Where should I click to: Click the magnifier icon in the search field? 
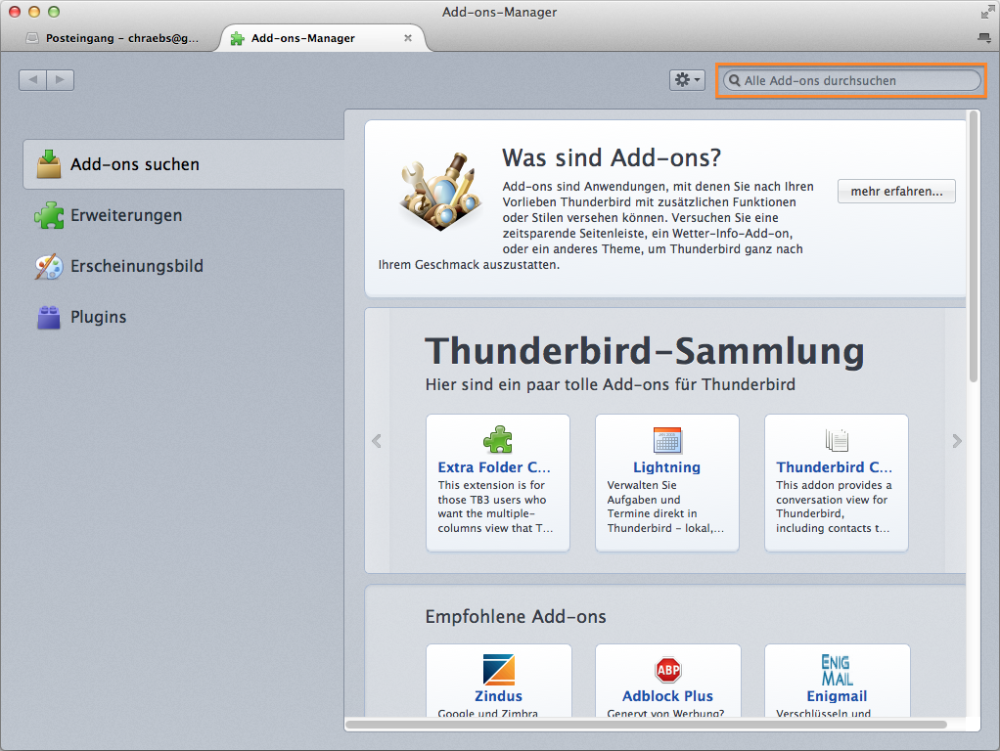coord(735,80)
